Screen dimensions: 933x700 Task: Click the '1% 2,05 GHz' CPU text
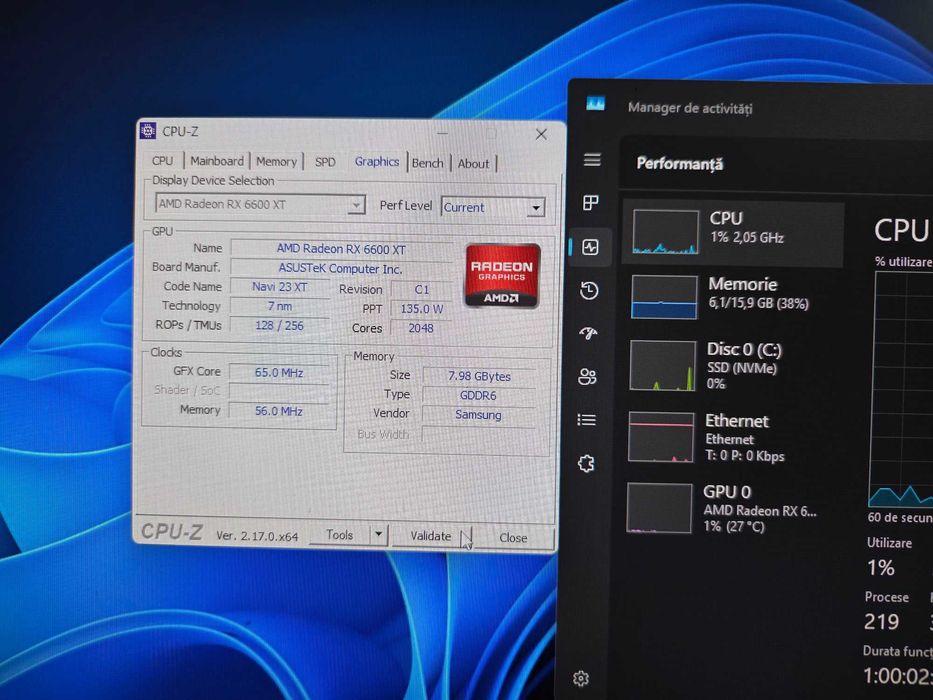[747, 238]
